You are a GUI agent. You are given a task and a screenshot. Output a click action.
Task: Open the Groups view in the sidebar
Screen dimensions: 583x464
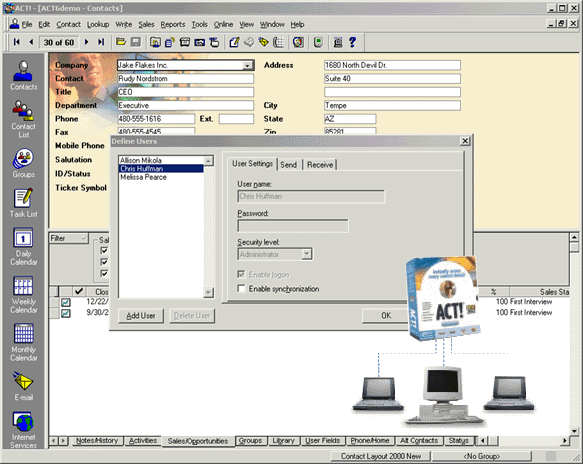pos(23,163)
